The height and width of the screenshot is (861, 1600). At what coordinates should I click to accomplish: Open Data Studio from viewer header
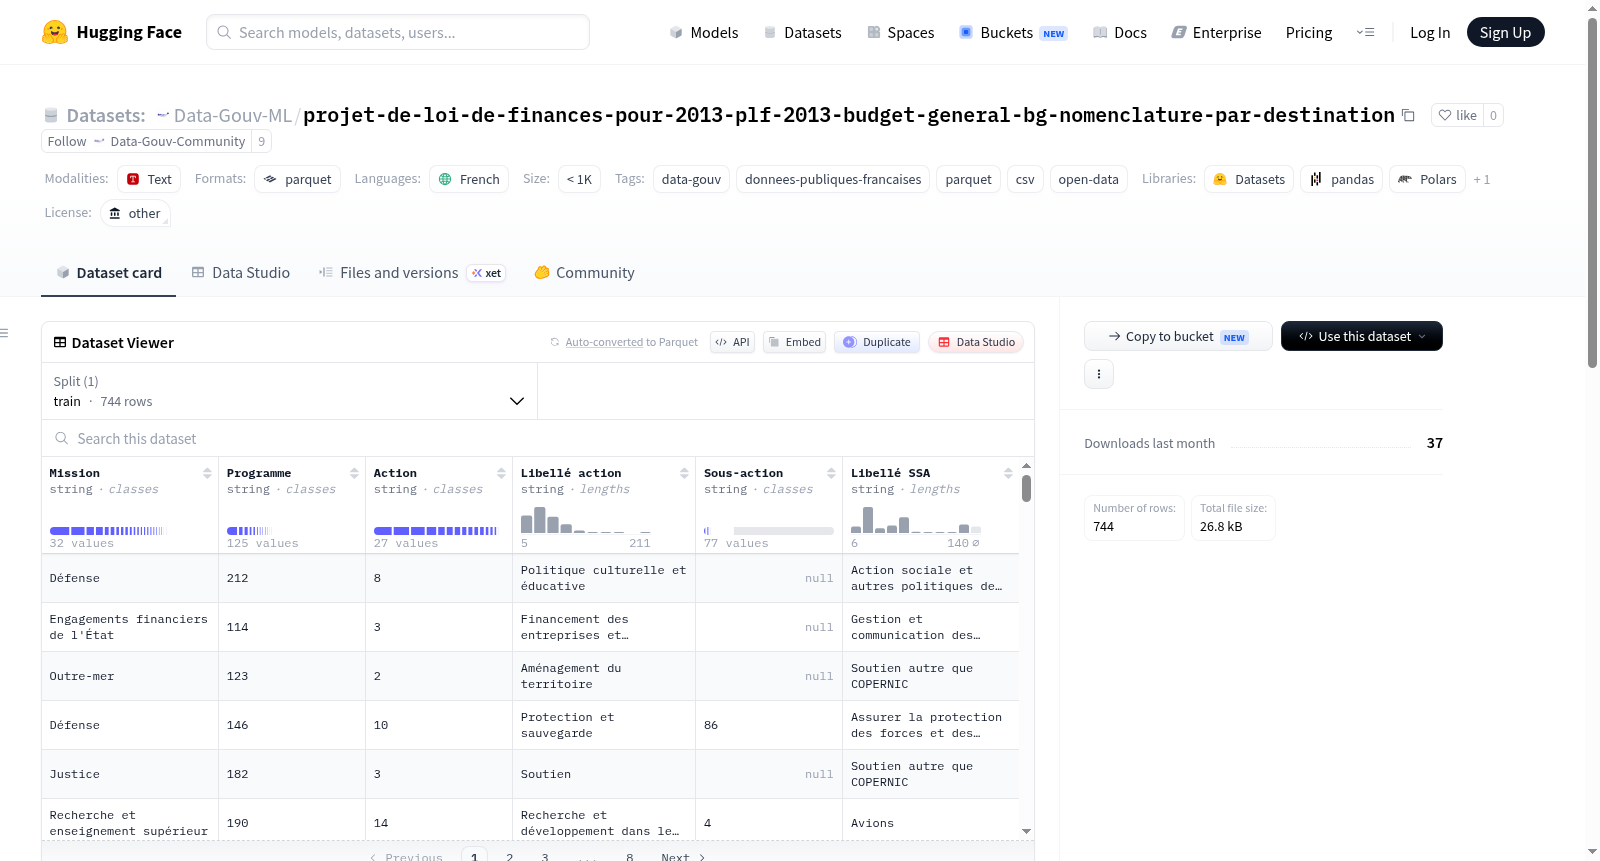click(976, 342)
